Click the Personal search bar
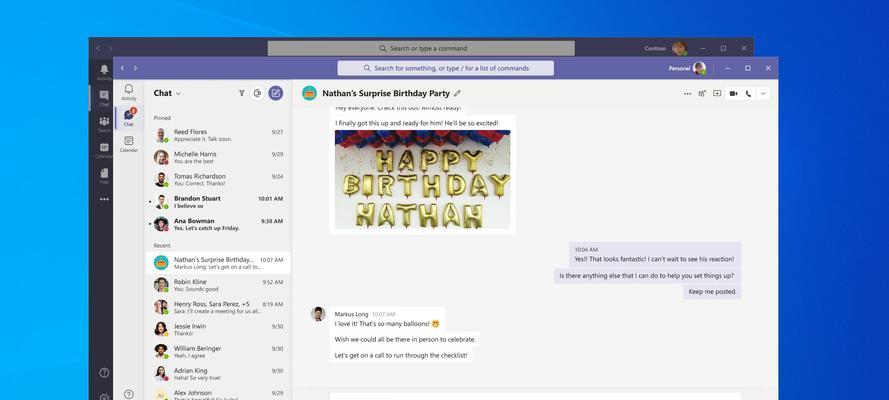This screenshot has height=400, width=889. [x=446, y=68]
